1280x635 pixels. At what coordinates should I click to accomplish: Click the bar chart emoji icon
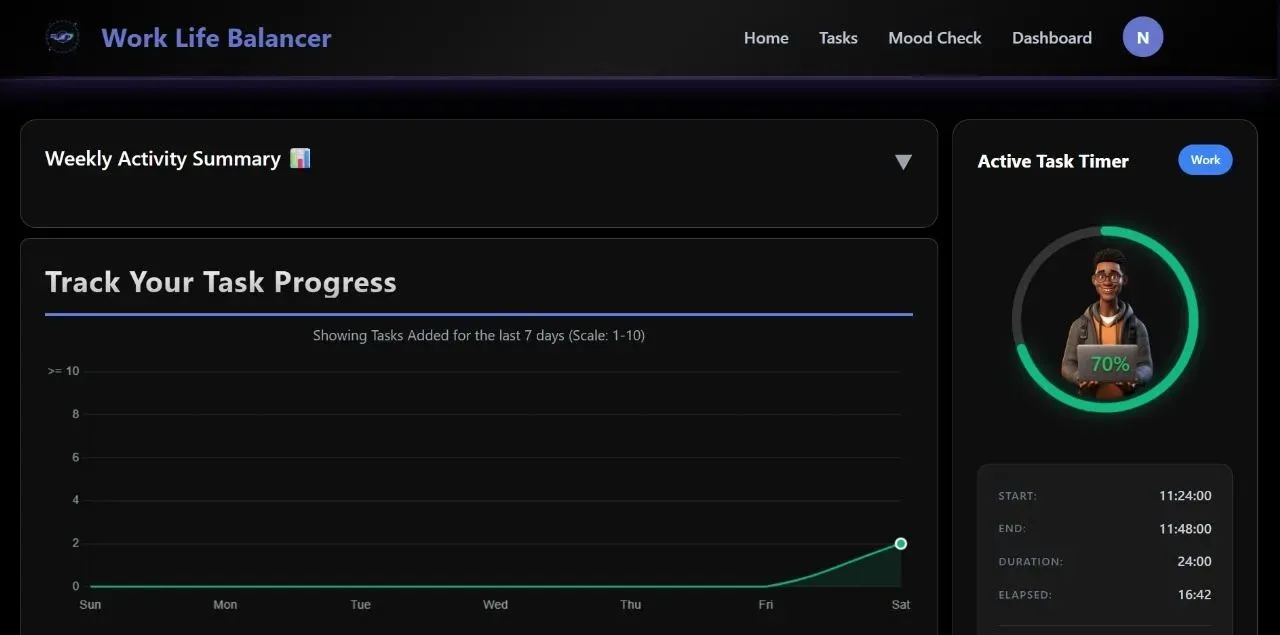[x=300, y=158]
